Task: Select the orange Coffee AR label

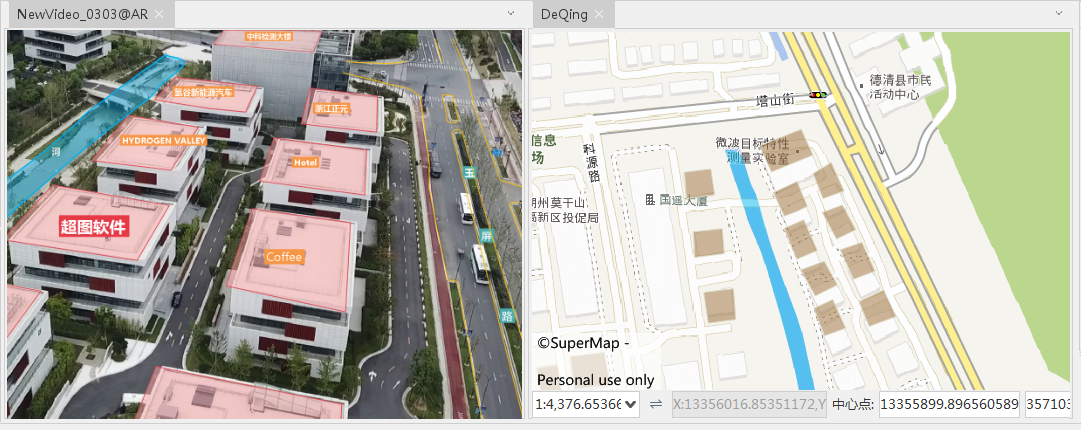Action: tap(283, 257)
